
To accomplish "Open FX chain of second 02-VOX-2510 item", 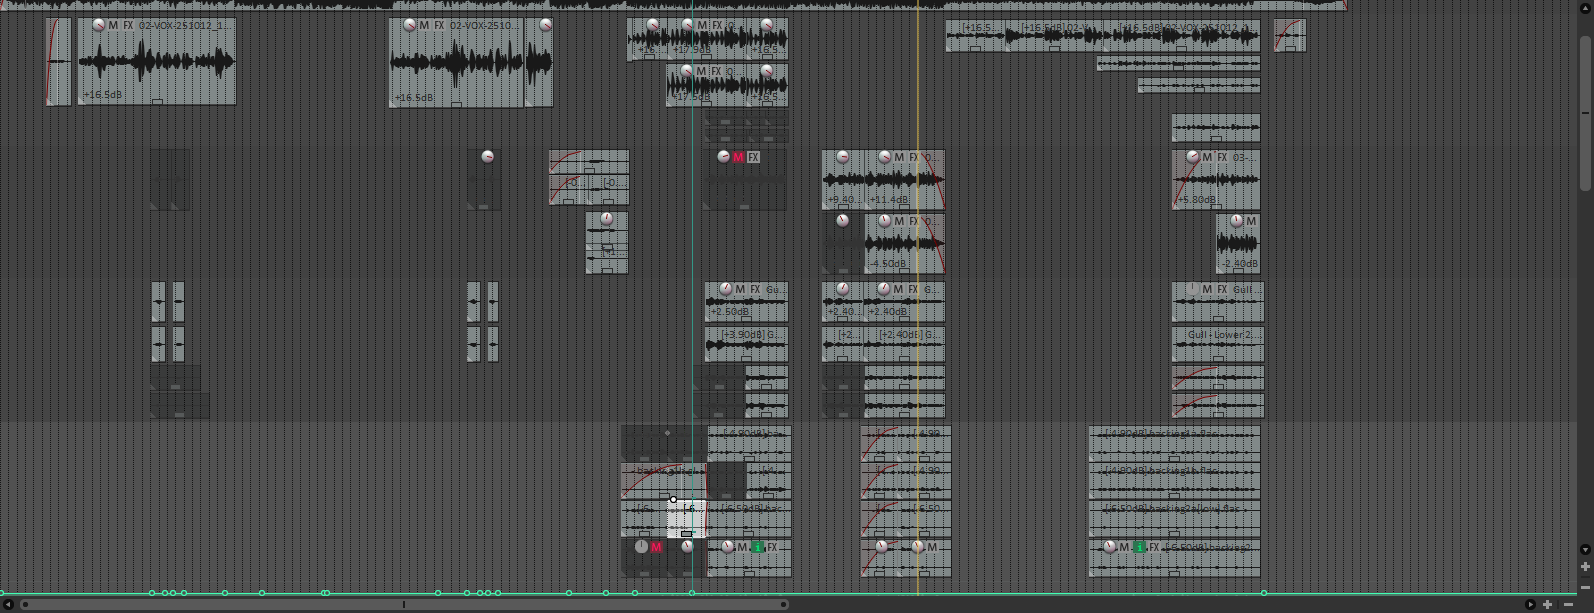I will click(439, 25).
